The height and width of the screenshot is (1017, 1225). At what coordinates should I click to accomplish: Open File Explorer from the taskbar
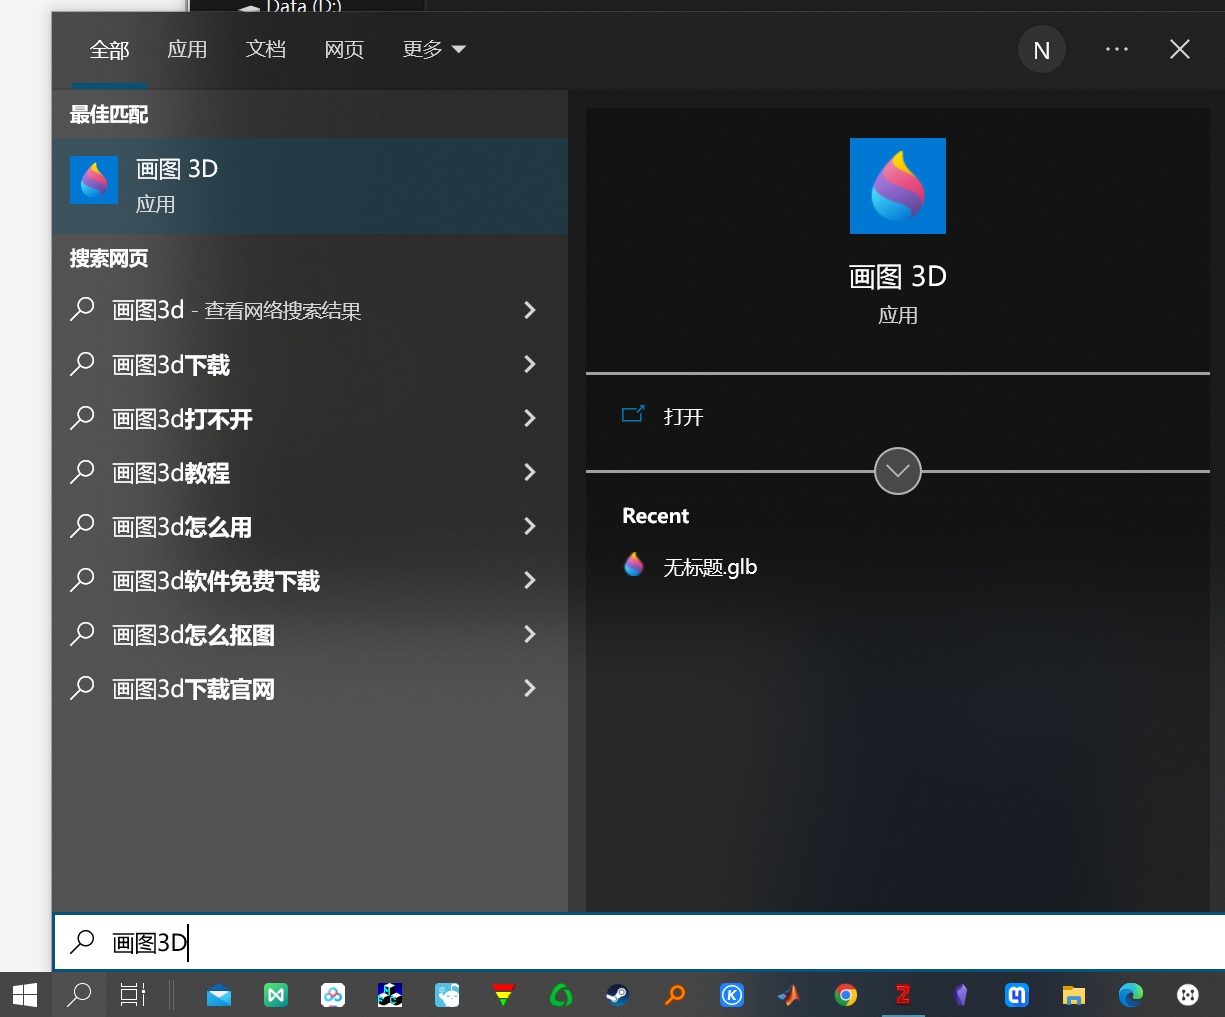[x=1074, y=995]
